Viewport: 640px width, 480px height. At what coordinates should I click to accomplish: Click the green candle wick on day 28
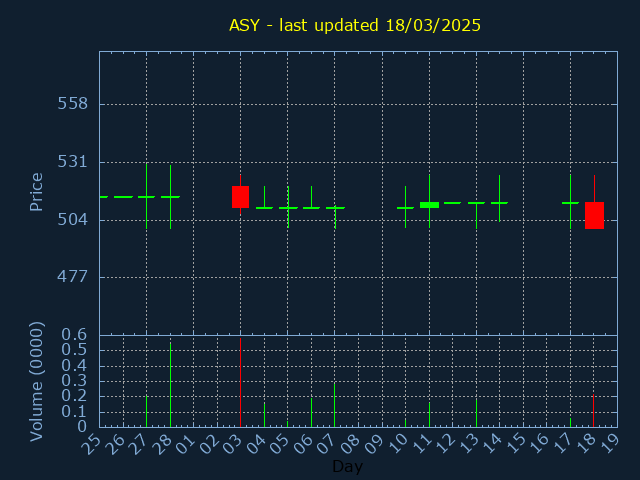coord(170,197)
